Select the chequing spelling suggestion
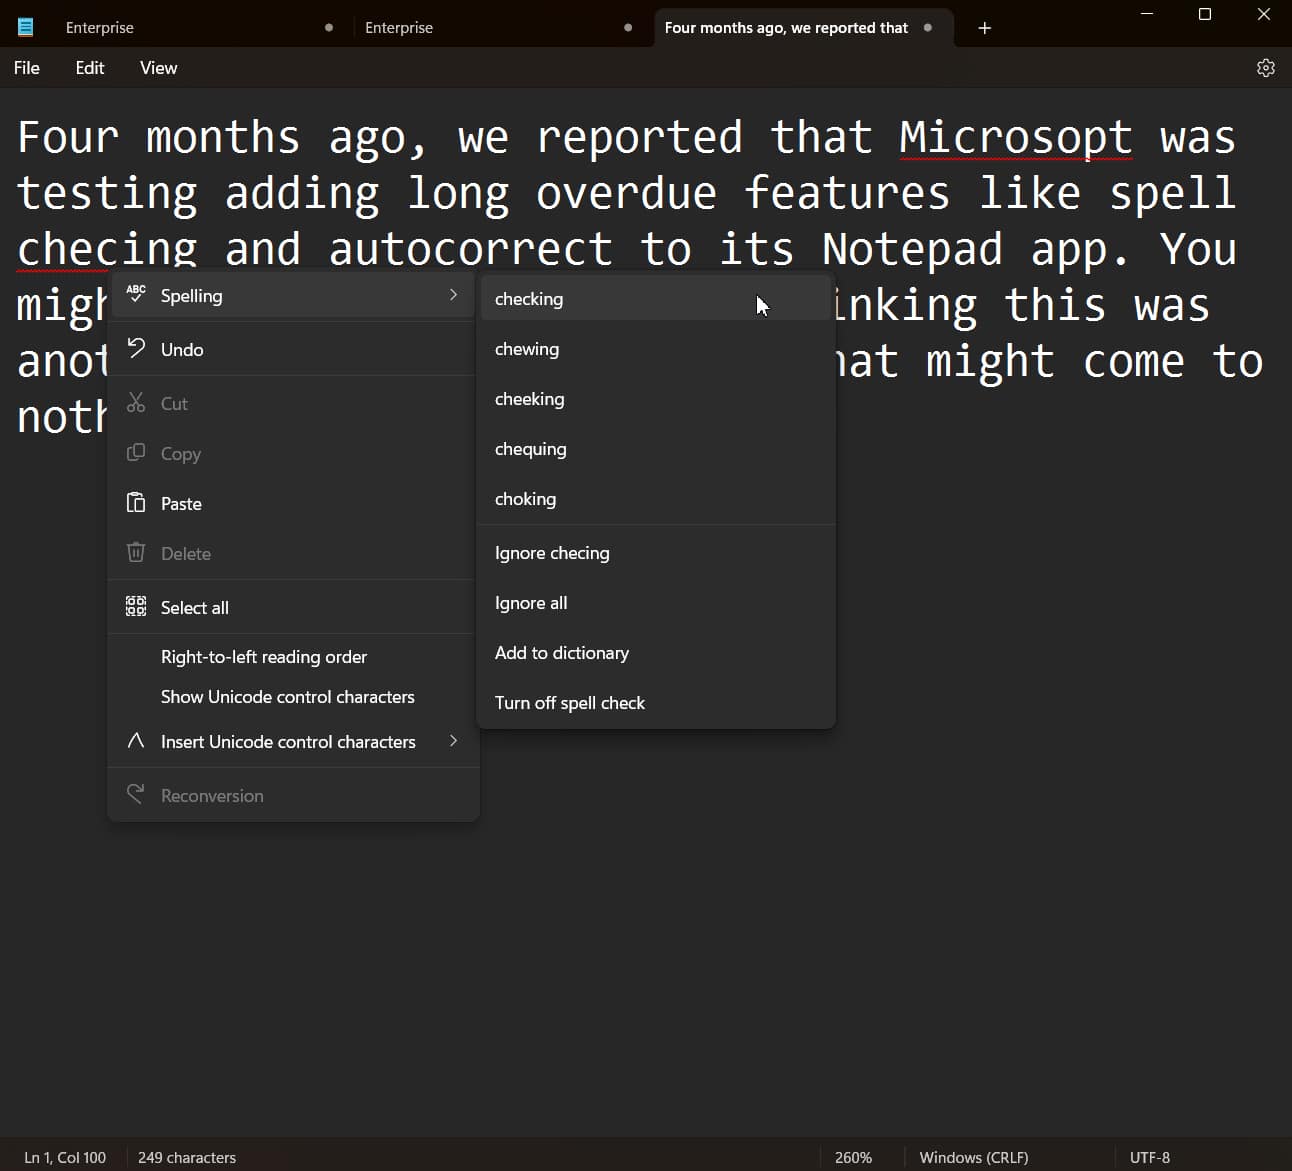This screenshot has height=1171, width=1292. click(x=531, y=448)
